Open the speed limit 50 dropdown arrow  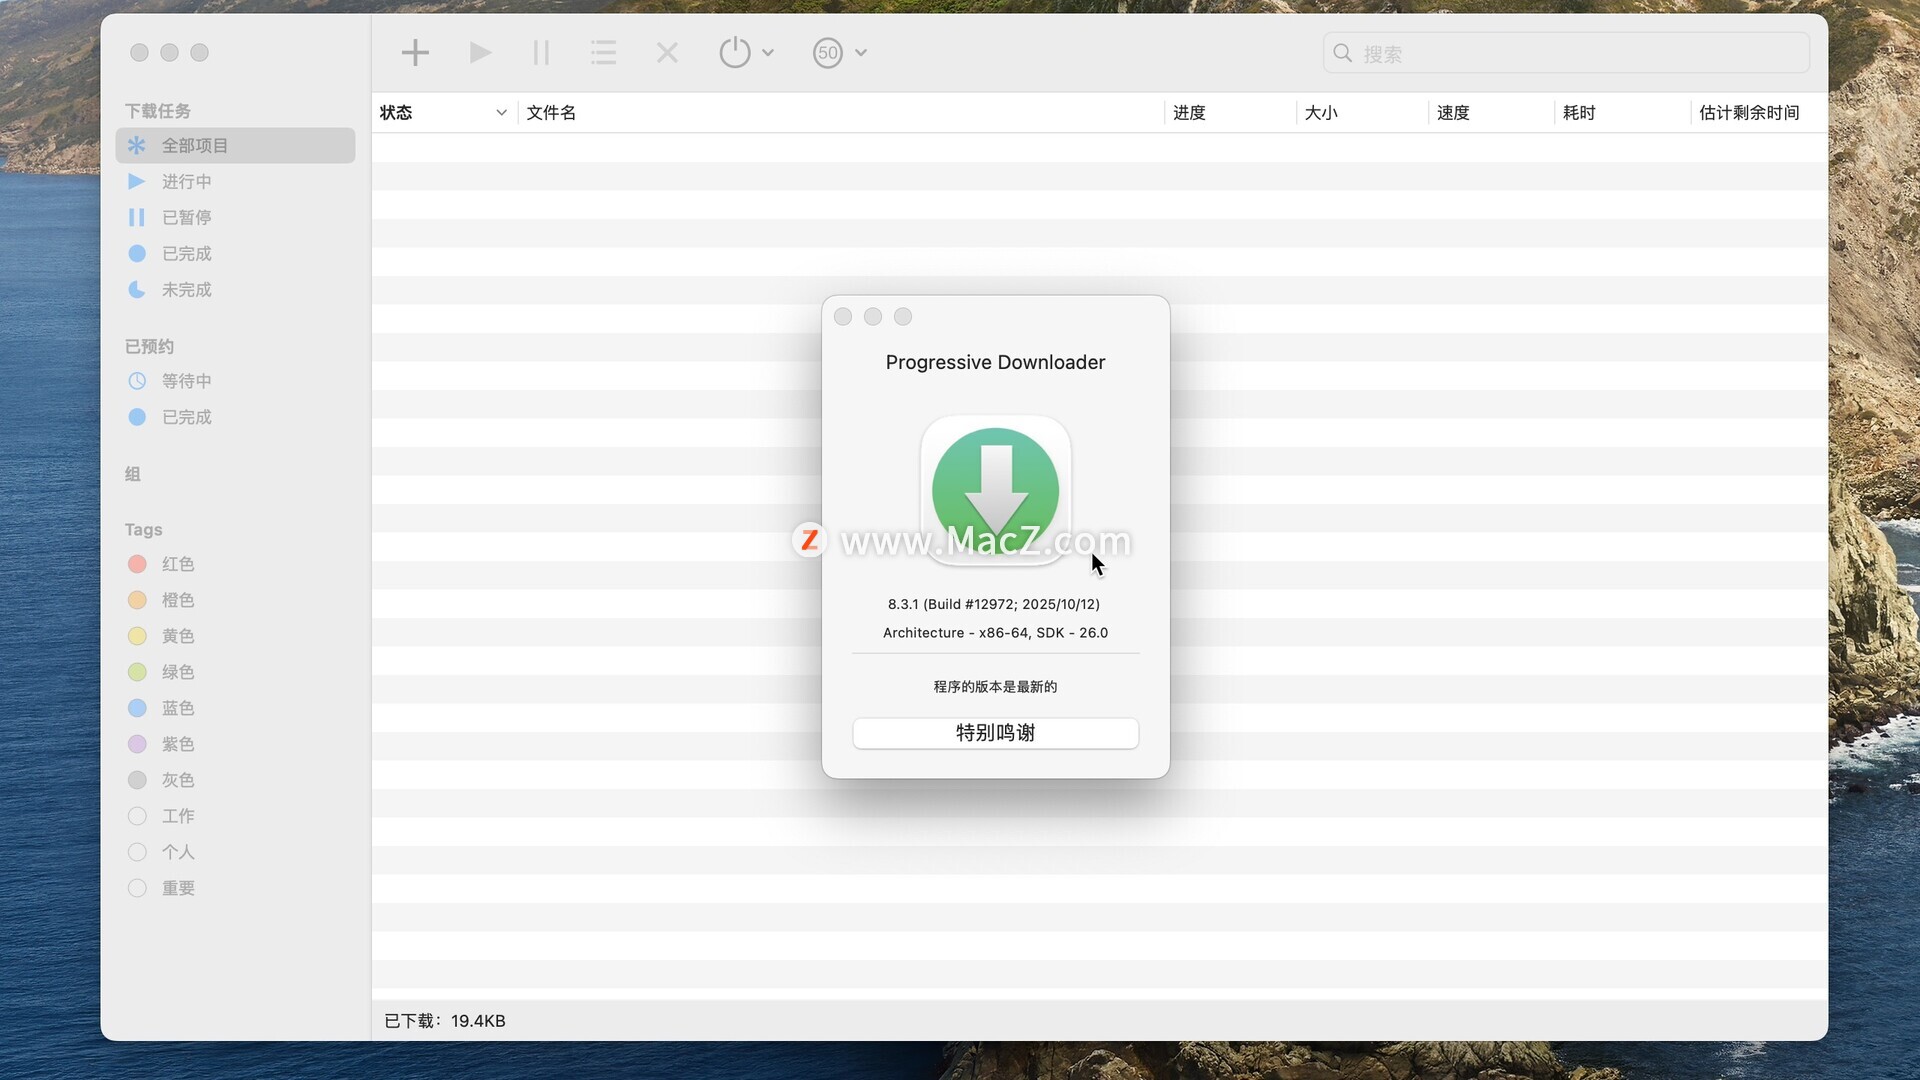point(861,53)
